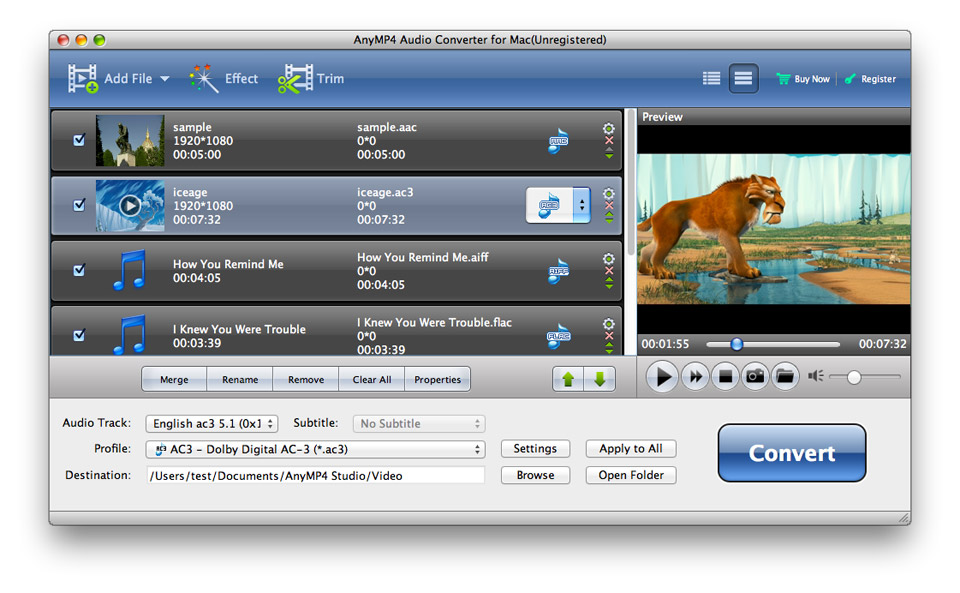Open the Audio Track dropdown
The height and width of the screenshot is (593, 960).
212,423
